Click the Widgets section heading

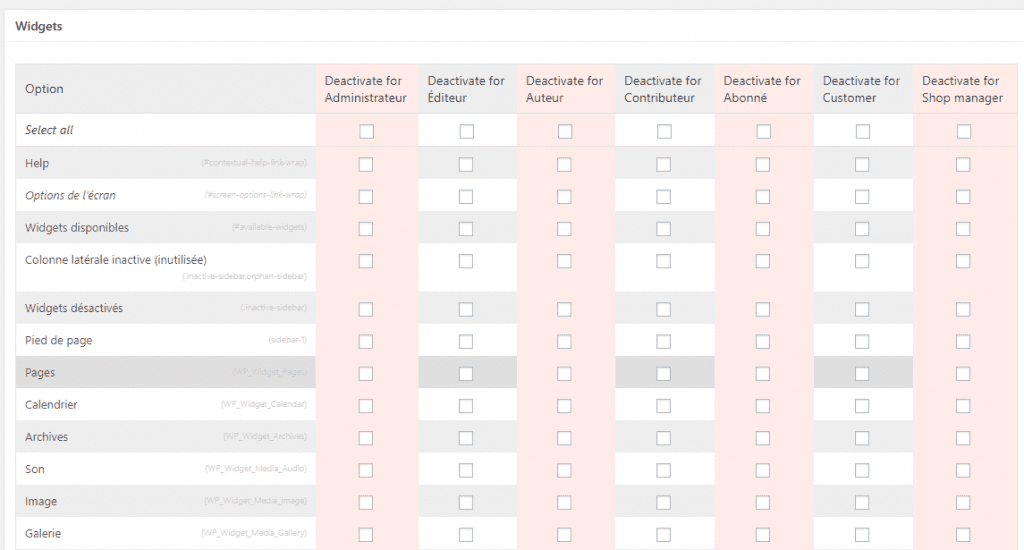[39, 26]
